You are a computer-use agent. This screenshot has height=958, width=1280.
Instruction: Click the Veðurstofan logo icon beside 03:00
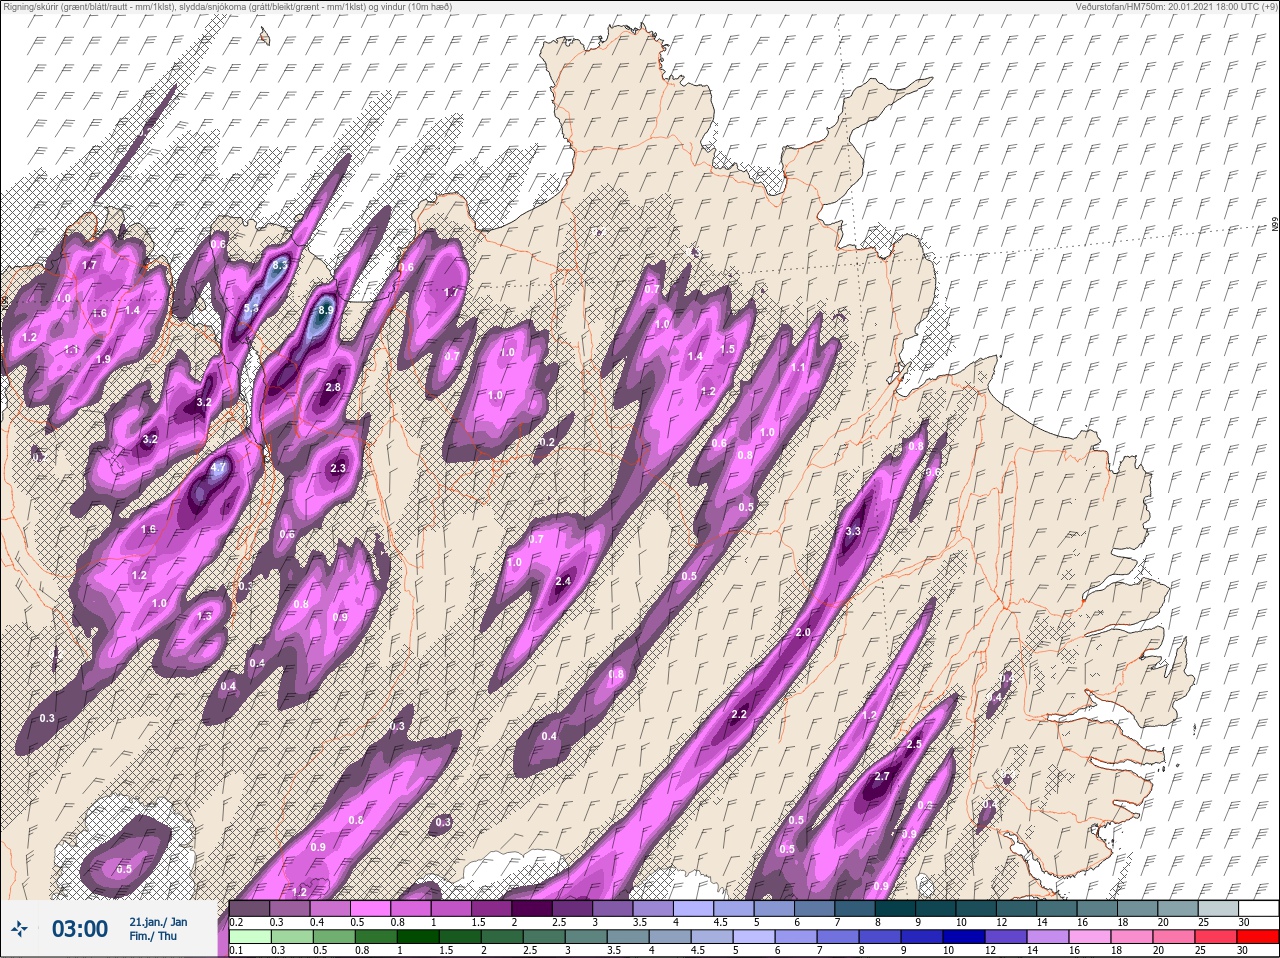pyautogui.click(x=19, y=930)
